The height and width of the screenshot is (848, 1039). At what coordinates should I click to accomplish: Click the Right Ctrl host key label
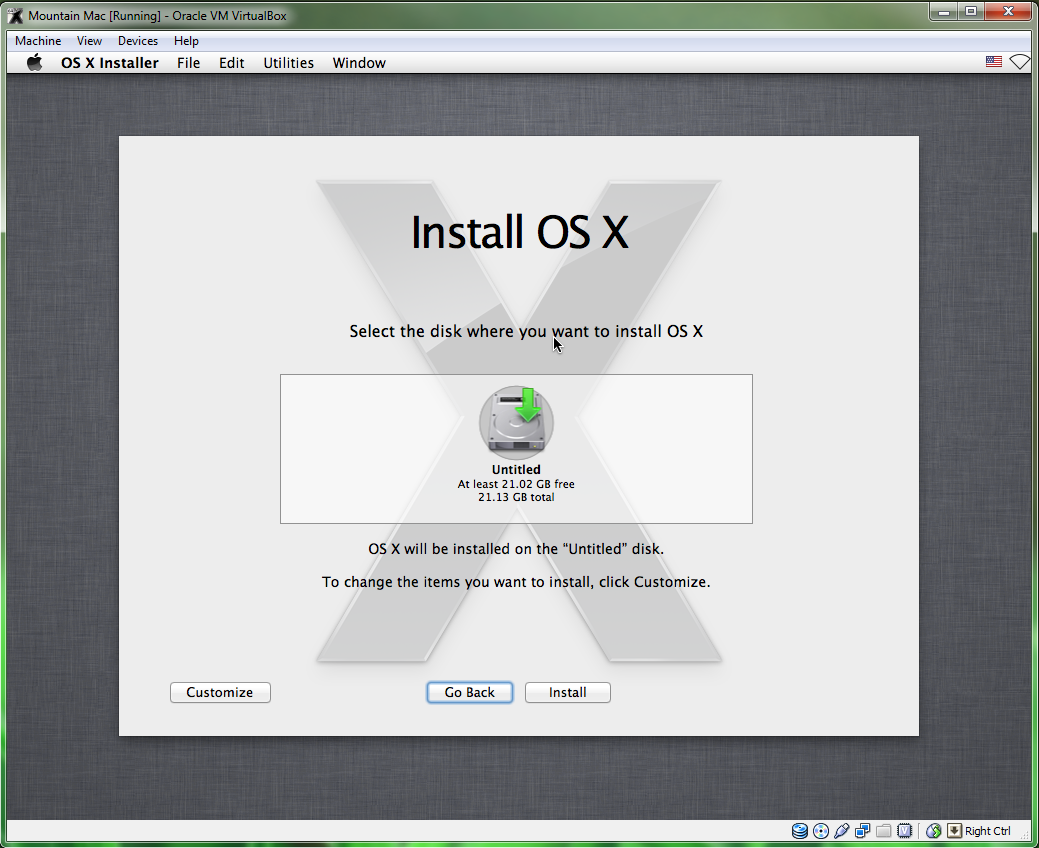pyautogui.click(x=987, y=831)
